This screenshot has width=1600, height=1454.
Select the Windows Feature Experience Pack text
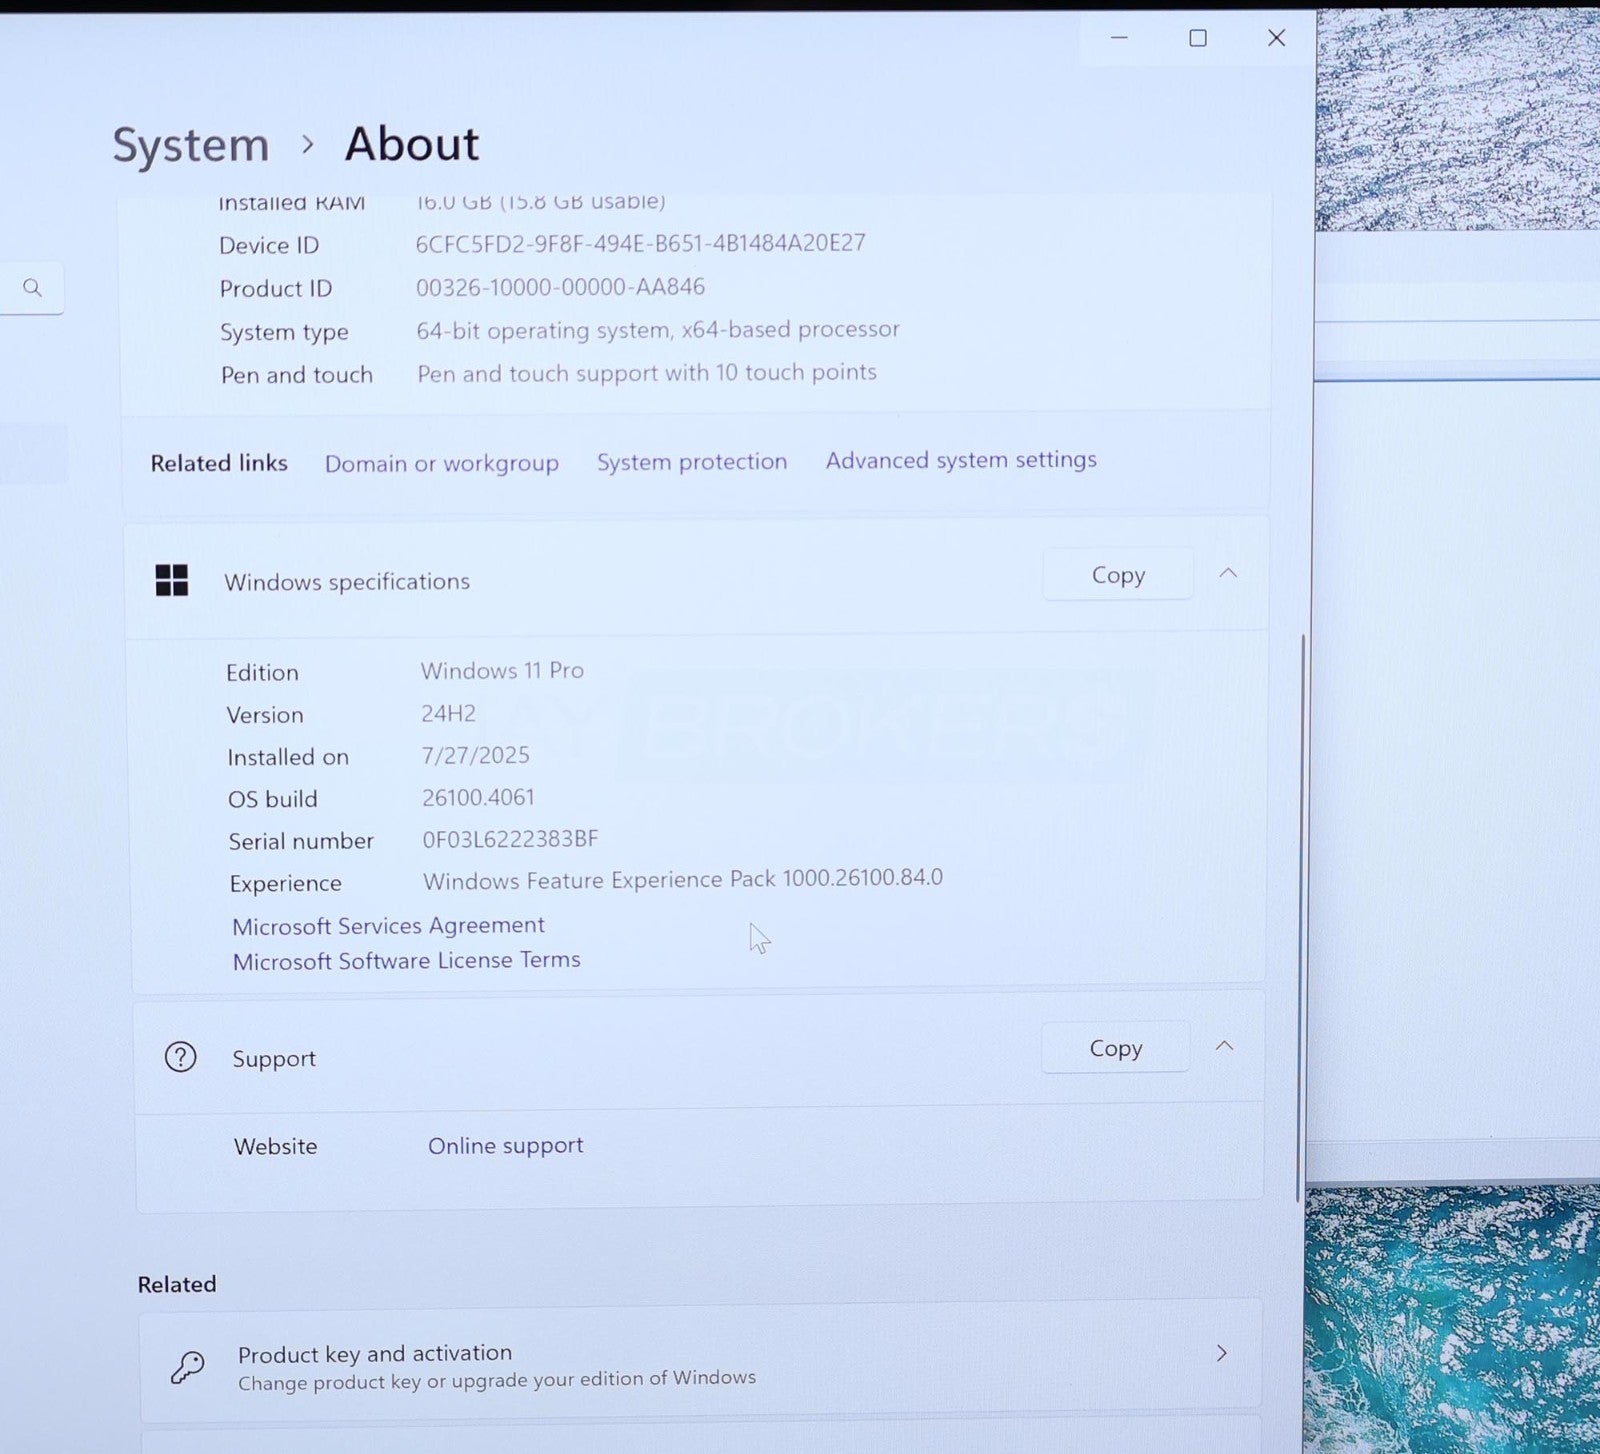(x=683, y=879)
